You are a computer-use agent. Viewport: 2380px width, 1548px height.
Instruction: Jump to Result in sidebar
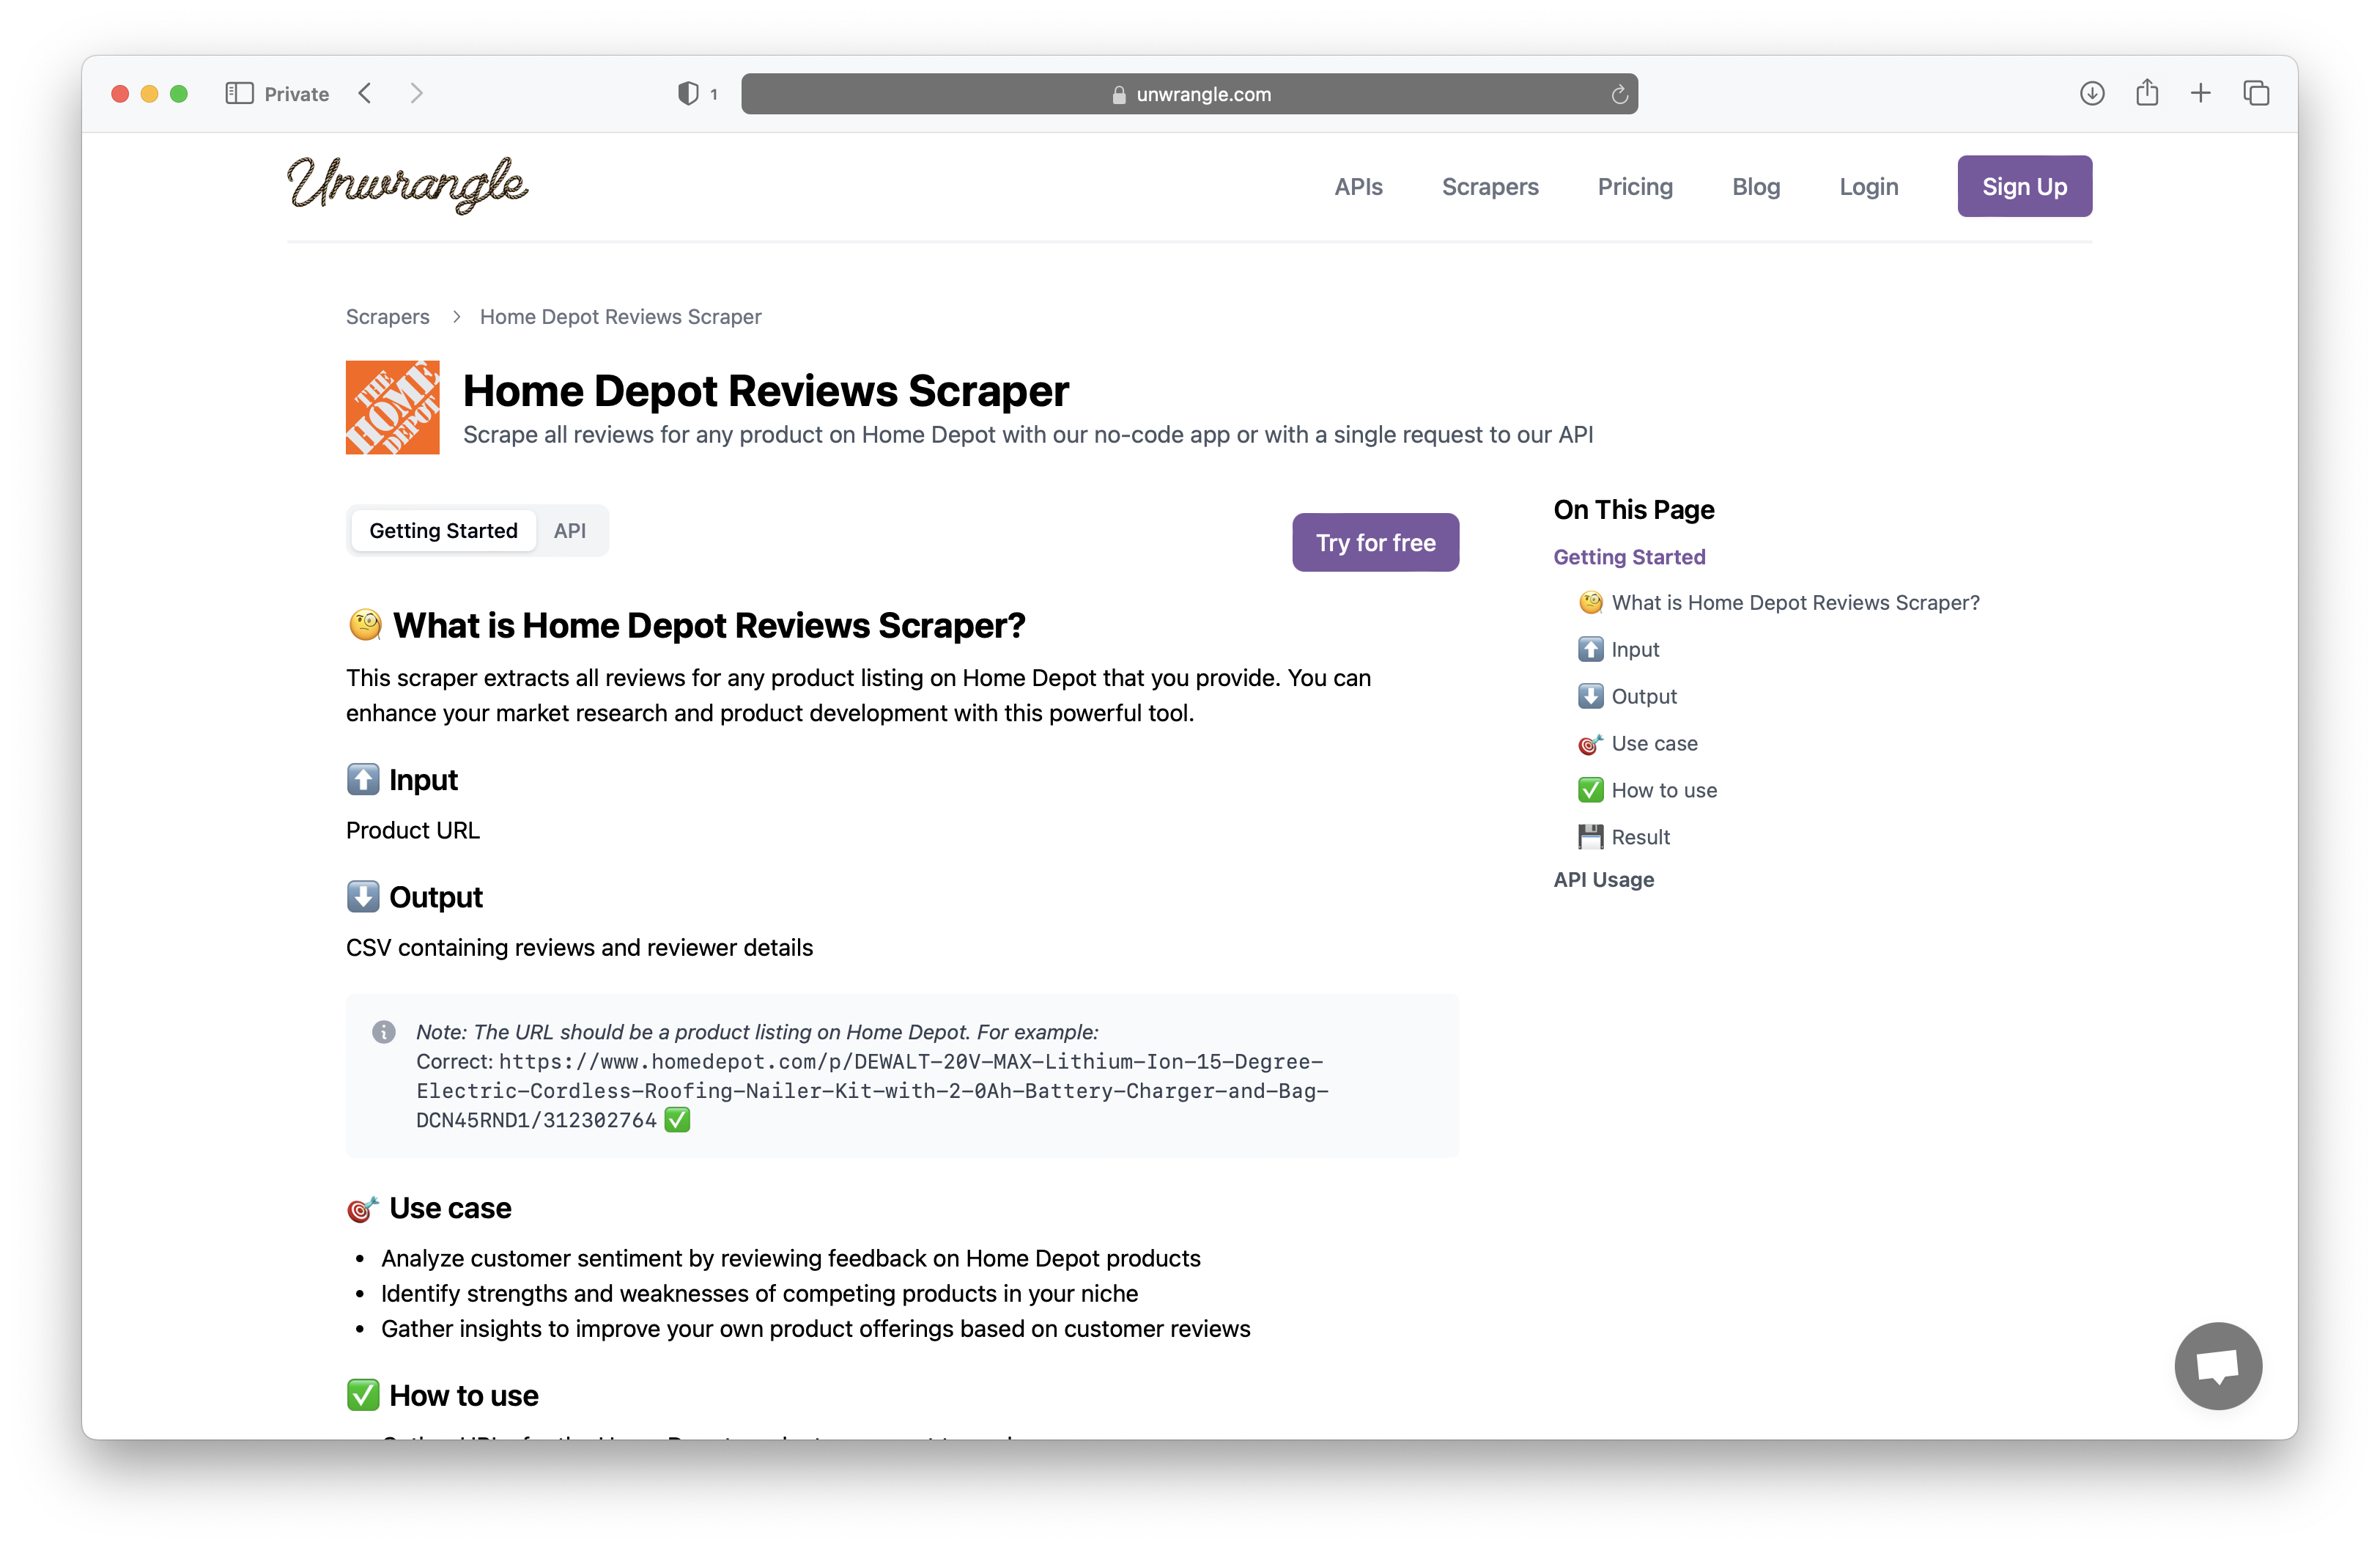click(1624, 837)
